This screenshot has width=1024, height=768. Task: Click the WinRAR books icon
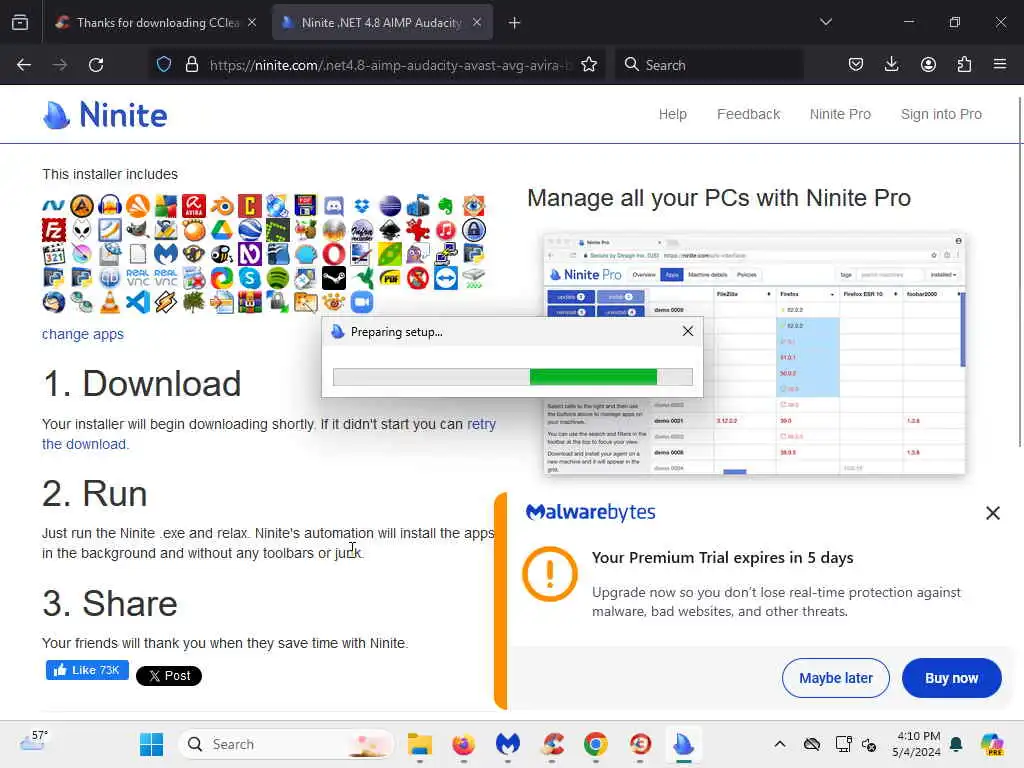[x=250, y=302]
